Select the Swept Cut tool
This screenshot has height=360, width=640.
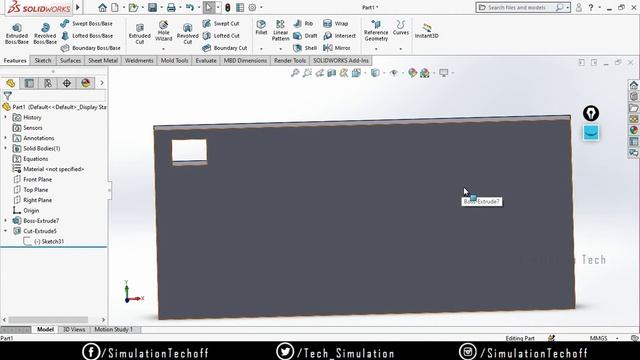(x=221, y=24)
